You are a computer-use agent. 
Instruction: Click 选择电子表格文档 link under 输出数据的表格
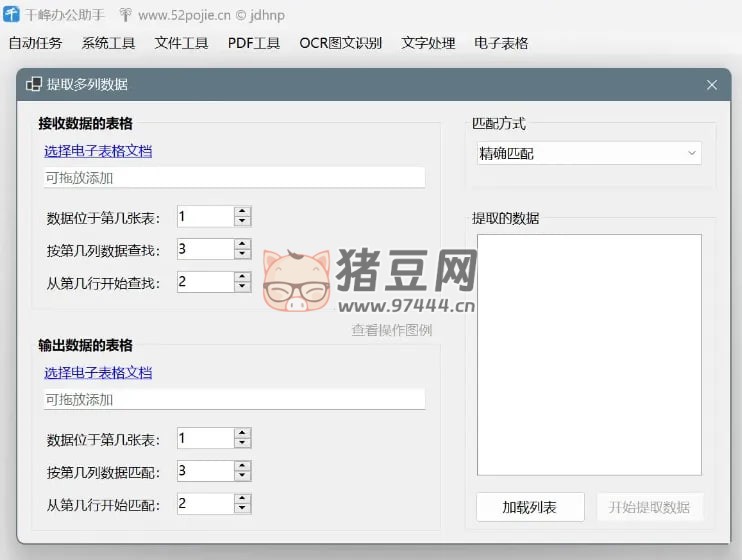click(98, 372)
